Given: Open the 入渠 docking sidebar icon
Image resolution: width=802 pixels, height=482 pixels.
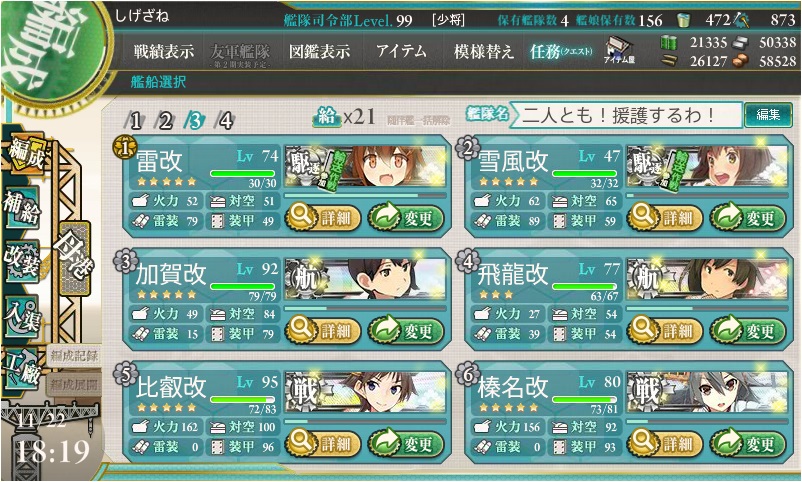Looking at the screenshot, I should pyautogui.click(x=21, y=315).
